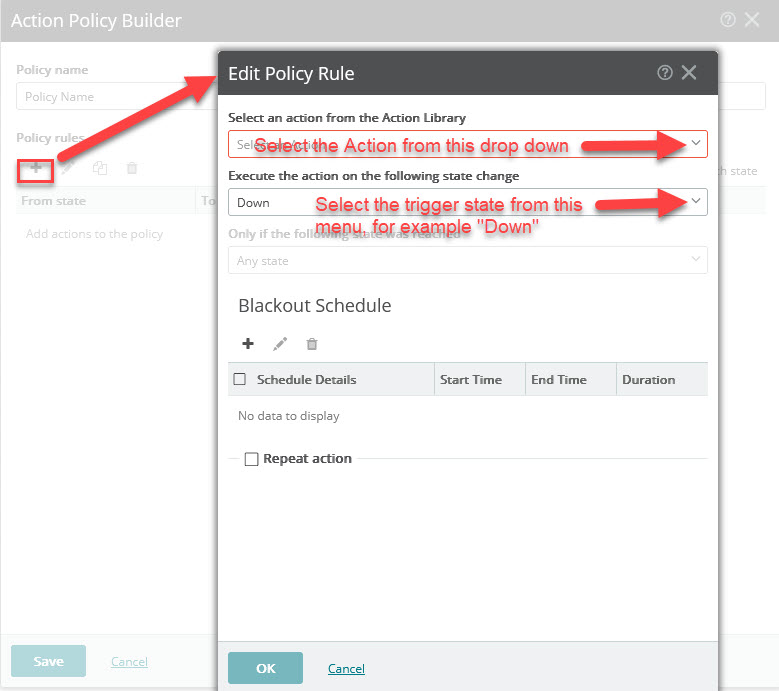Copy the selected policy rule
Image resolution: width=779 pixels, height=691 pixels.
click(100, 168)
